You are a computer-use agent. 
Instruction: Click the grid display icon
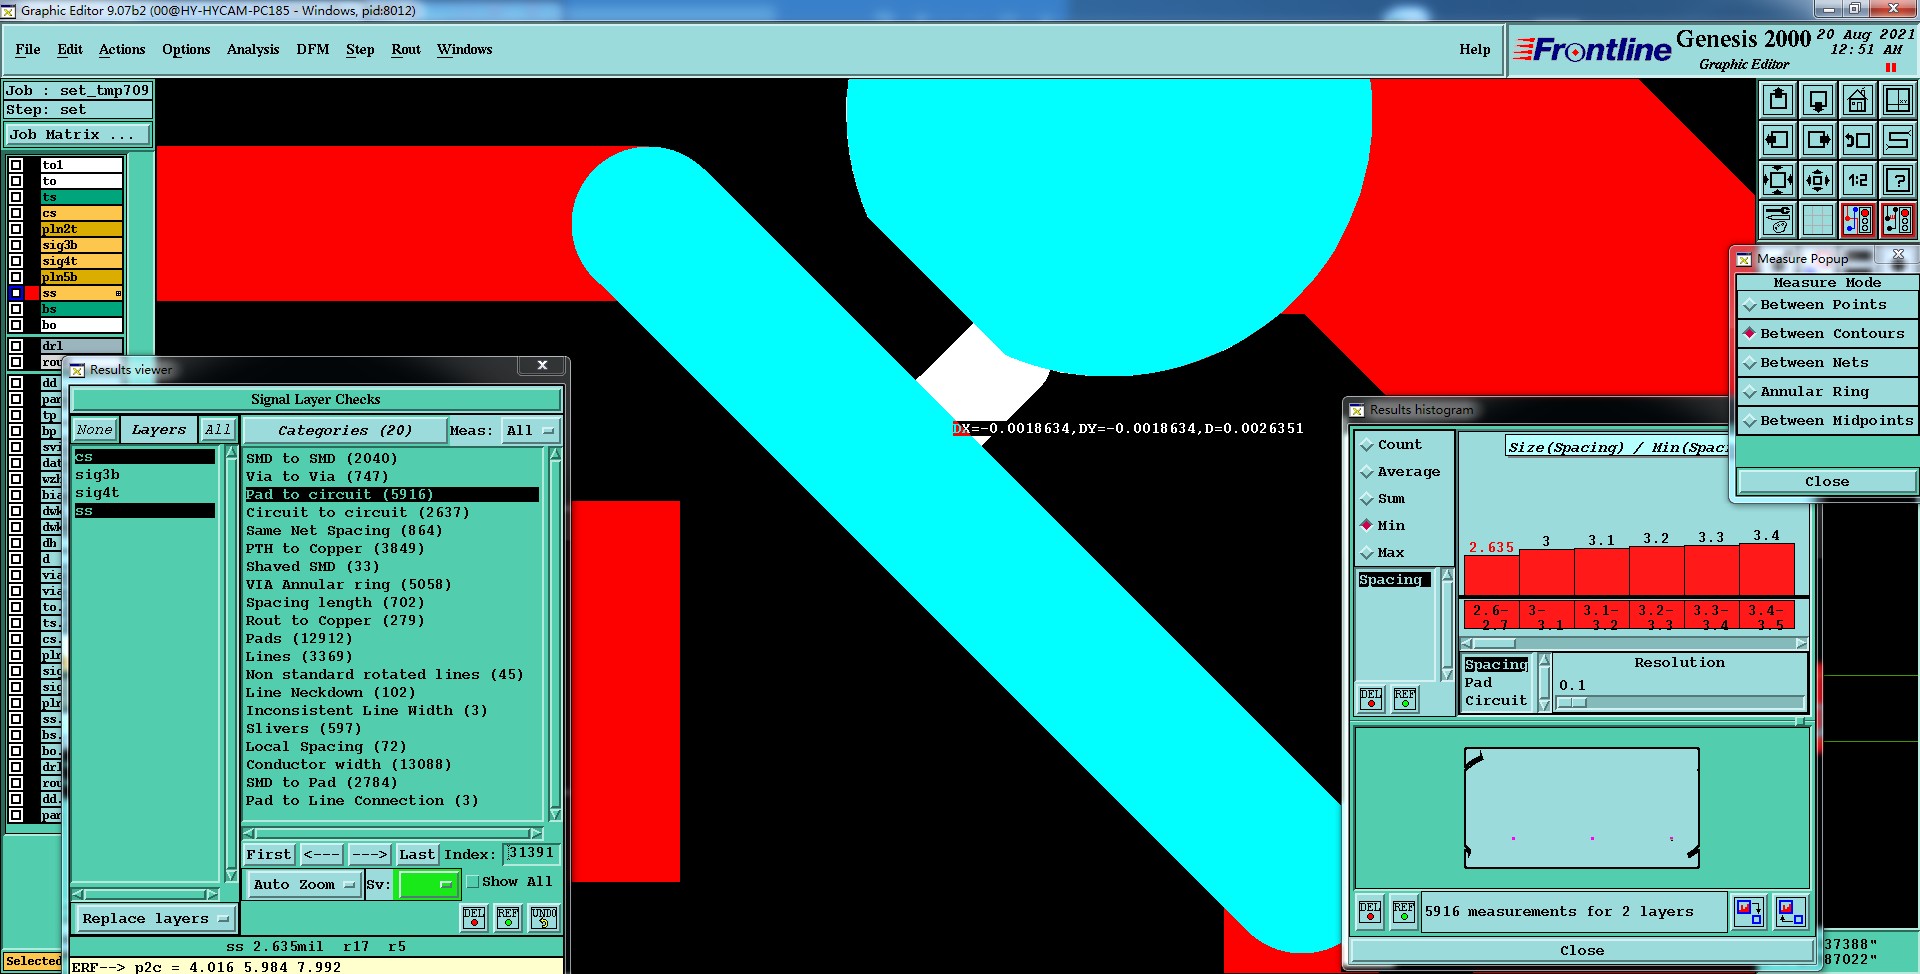1818,220
